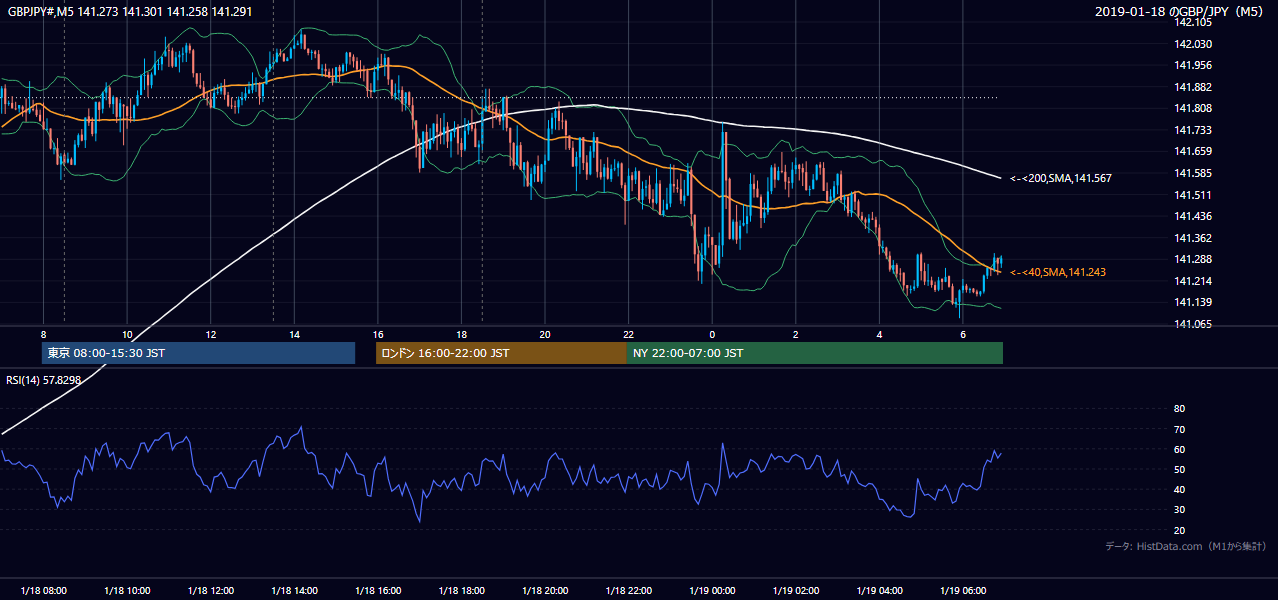
Task: Open the HistData.com data source credit
Action: [x=1185, y=546]
